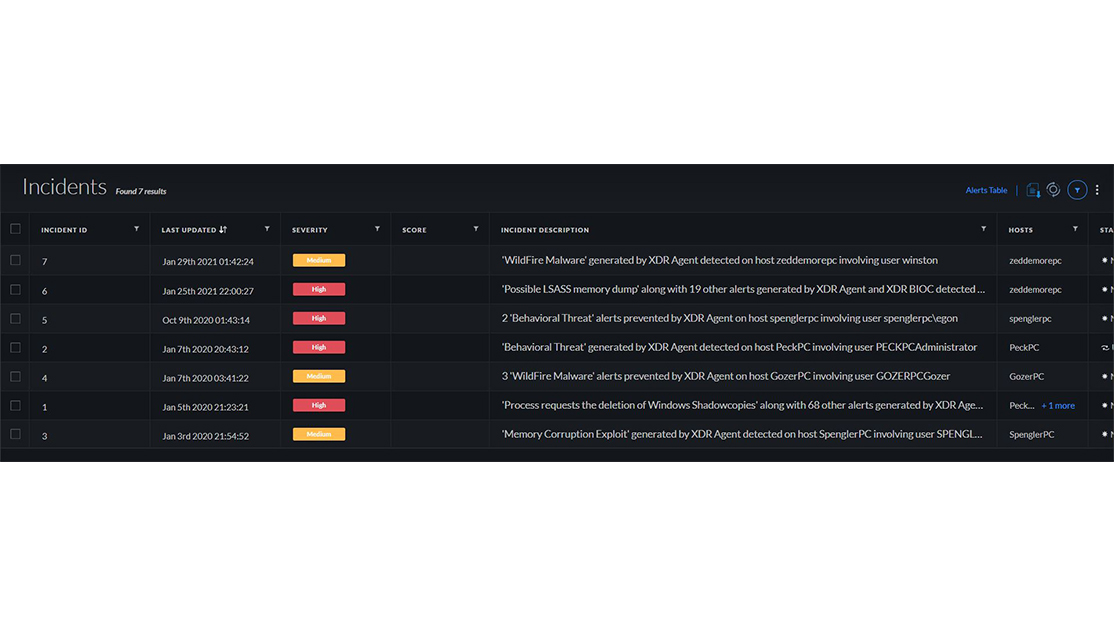The width and height of the screenshot is (1114, 627).
Task: Open the '3 WildFire Malware alerts' GozerPC description
Action: [726, 376]
